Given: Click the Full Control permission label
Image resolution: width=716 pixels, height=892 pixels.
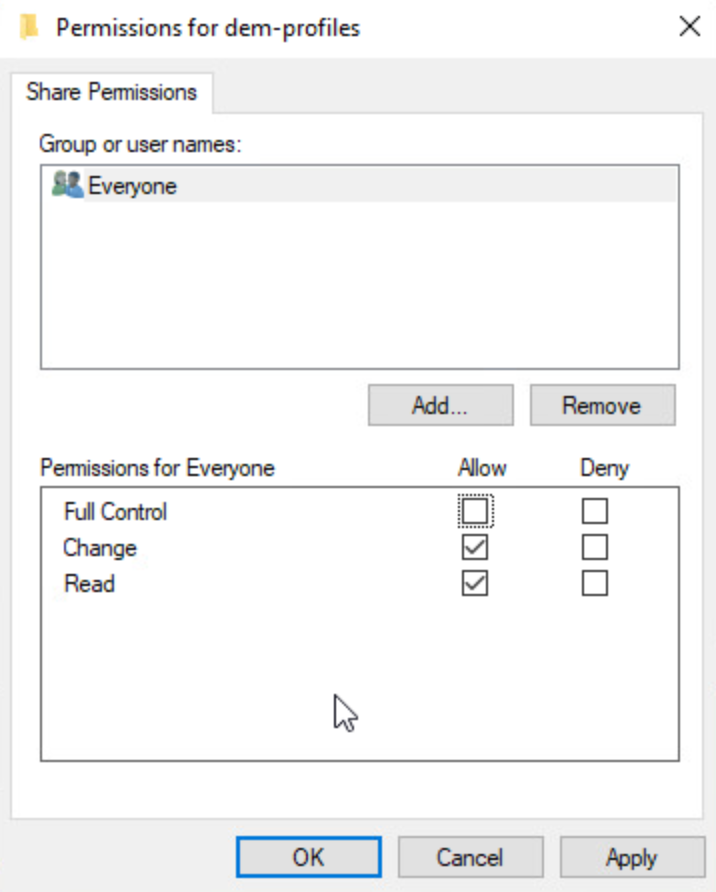Looking at the screenshot, I should [x=115, y=512].
